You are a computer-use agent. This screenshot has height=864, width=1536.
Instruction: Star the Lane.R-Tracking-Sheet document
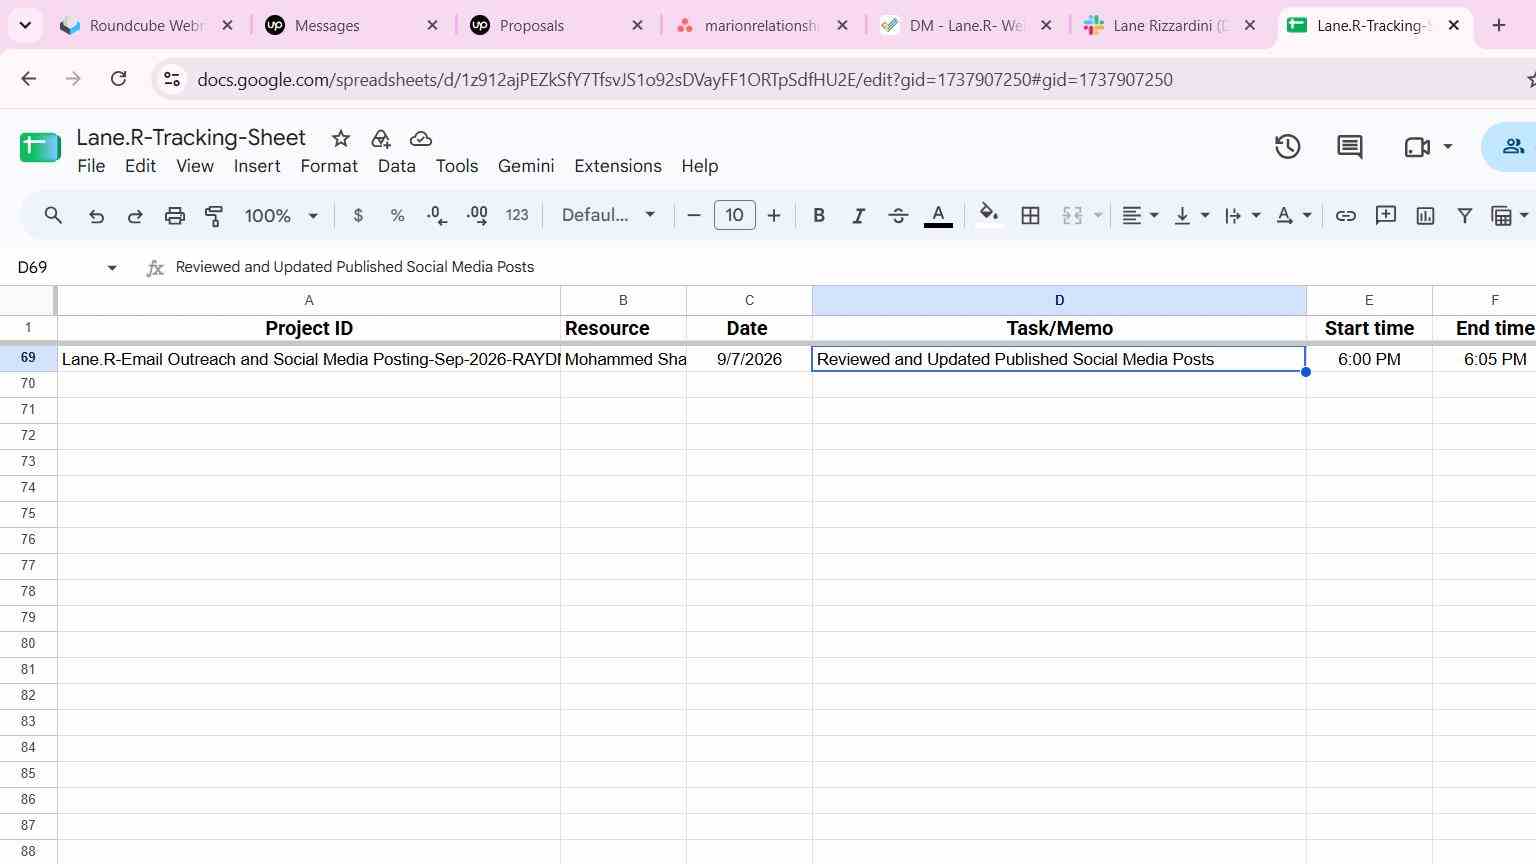coord(341,139)
